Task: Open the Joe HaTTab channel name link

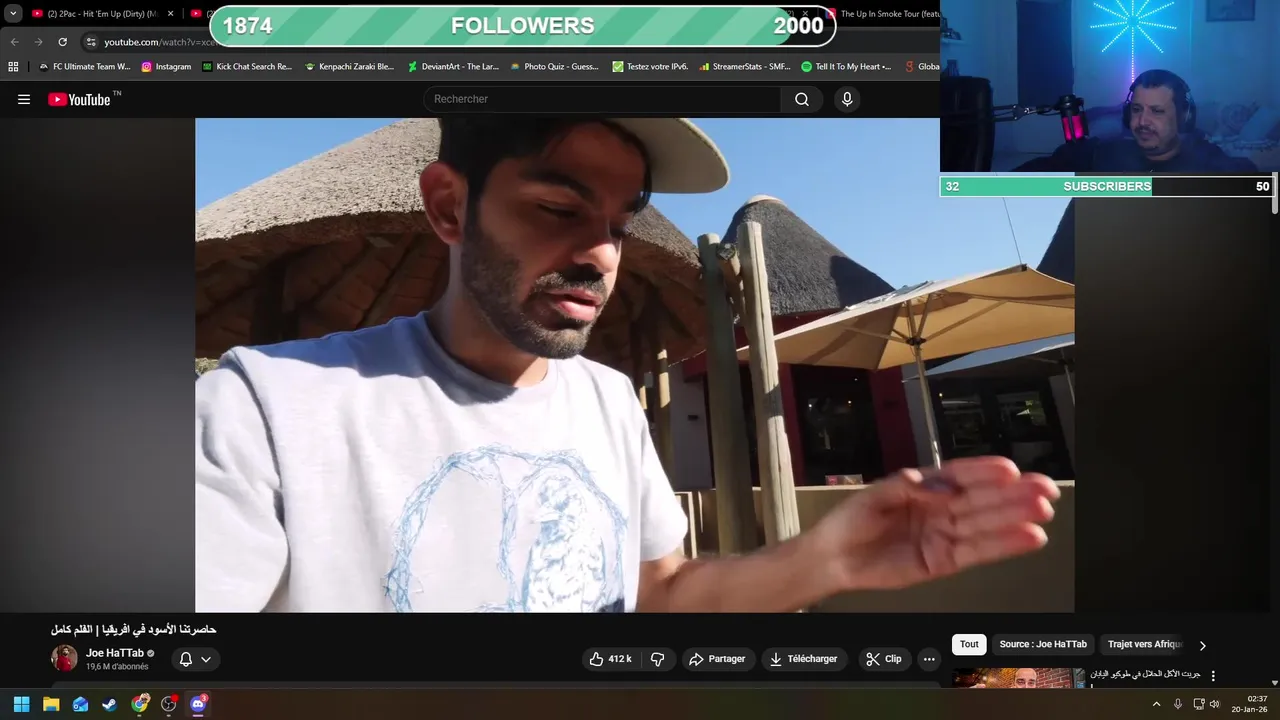Action: tap(115, 653)
